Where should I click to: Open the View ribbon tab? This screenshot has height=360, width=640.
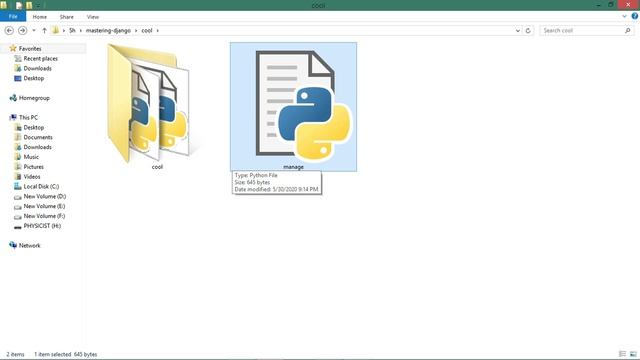pyautogui.click(x=93, y=17)
